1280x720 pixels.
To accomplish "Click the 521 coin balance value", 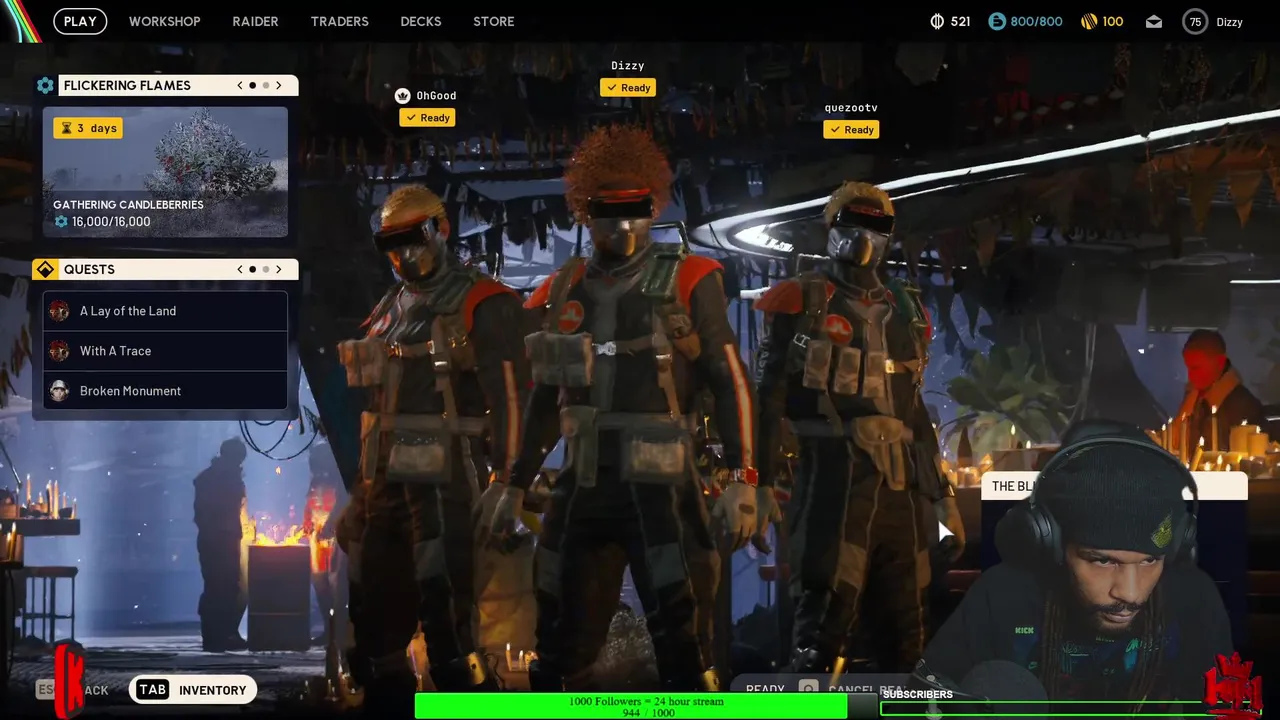I will tap(960, 21).
